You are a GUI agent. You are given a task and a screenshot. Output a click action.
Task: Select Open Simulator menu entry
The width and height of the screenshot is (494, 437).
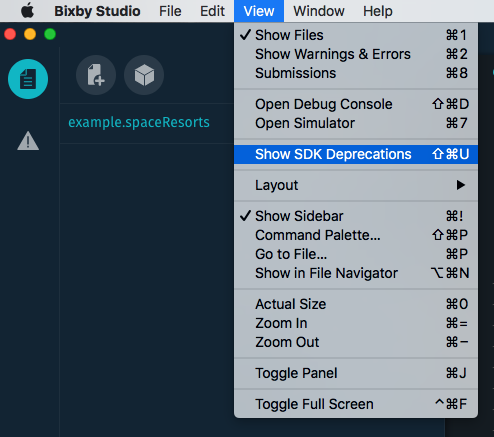tap(356, 123)
